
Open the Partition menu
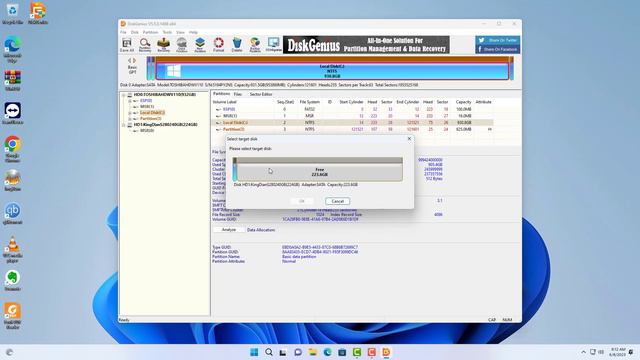coord(150,32)
